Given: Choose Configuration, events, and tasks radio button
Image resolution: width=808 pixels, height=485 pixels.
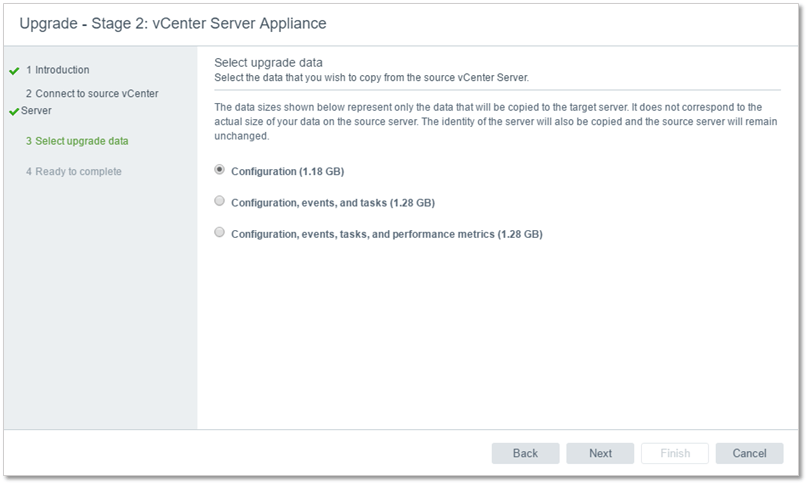Looking at the screenshot, I should (x=220, y=201).
